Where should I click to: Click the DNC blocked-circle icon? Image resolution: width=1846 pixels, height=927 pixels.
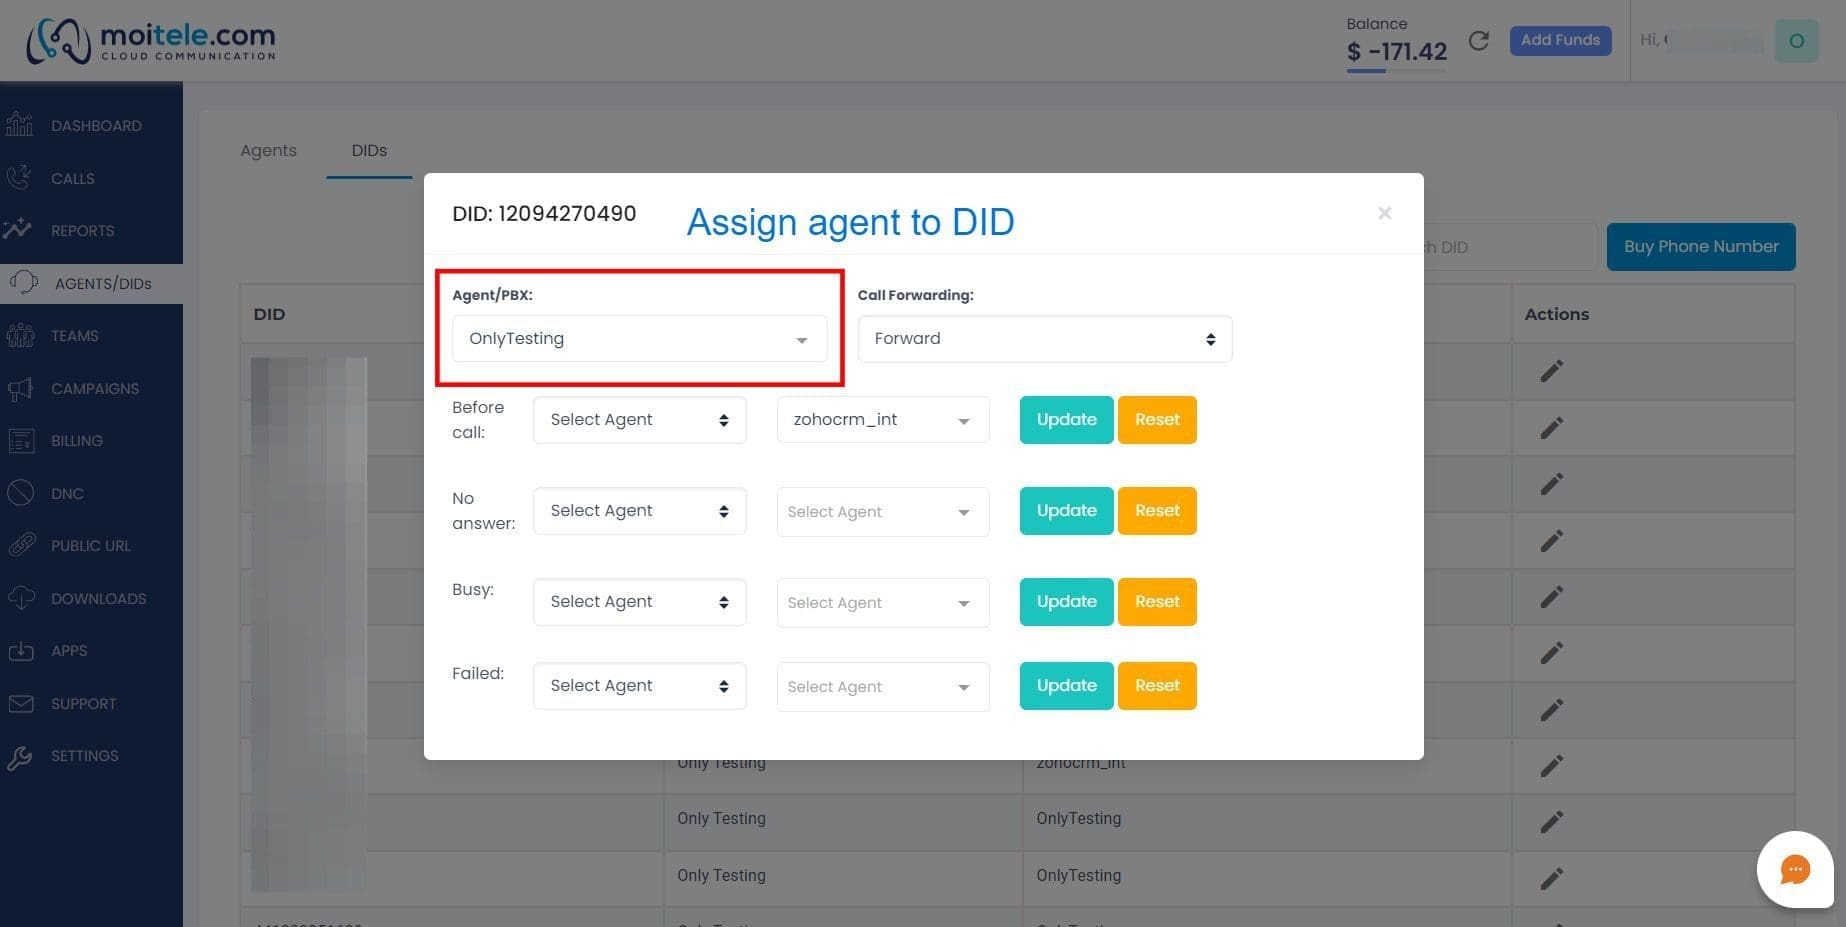pos(20,493)
